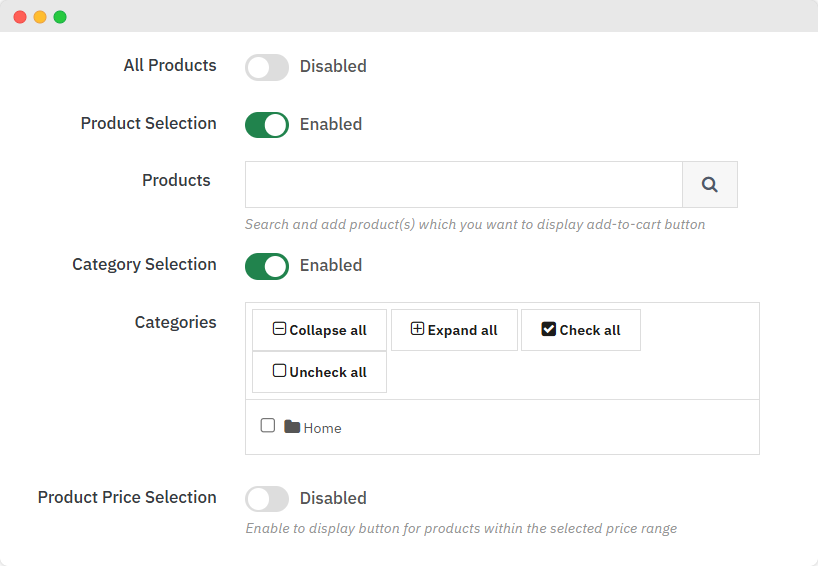Disable the Category Selection switch
The width and height of the screenshot is (818, 566).
coord(267,266)
